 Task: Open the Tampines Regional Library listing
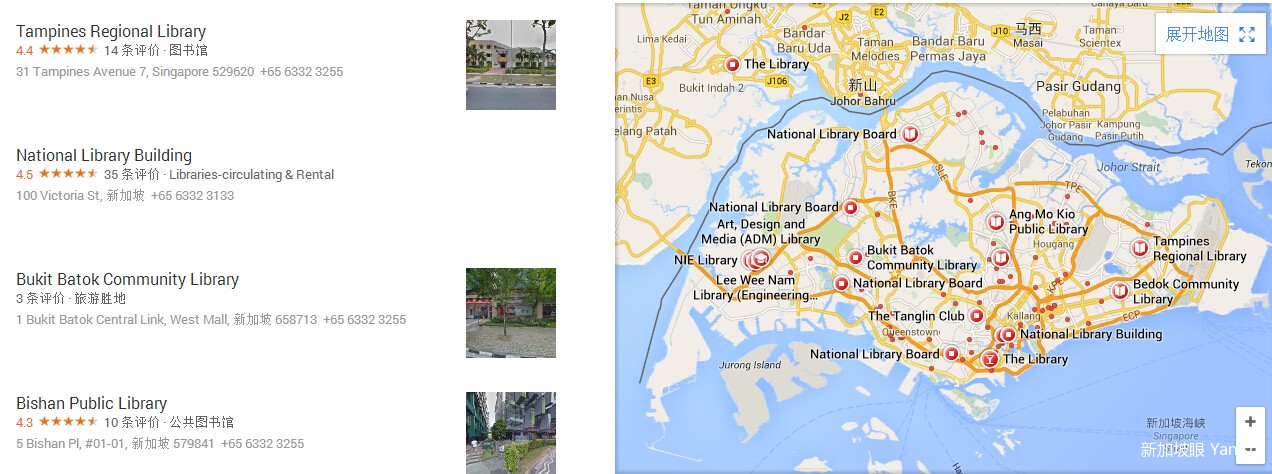[x=111, y=31]
